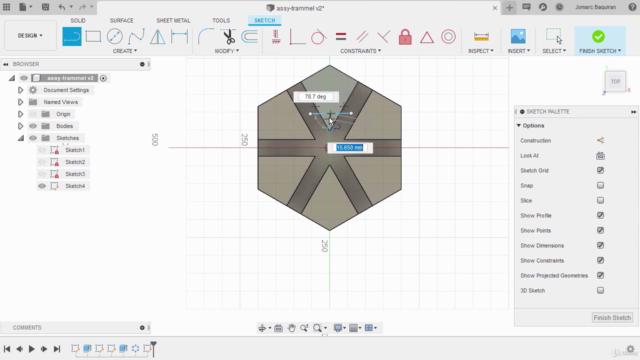
Task: Open the INSPECT dropdown menu
Action: click(x=480, y=51)
